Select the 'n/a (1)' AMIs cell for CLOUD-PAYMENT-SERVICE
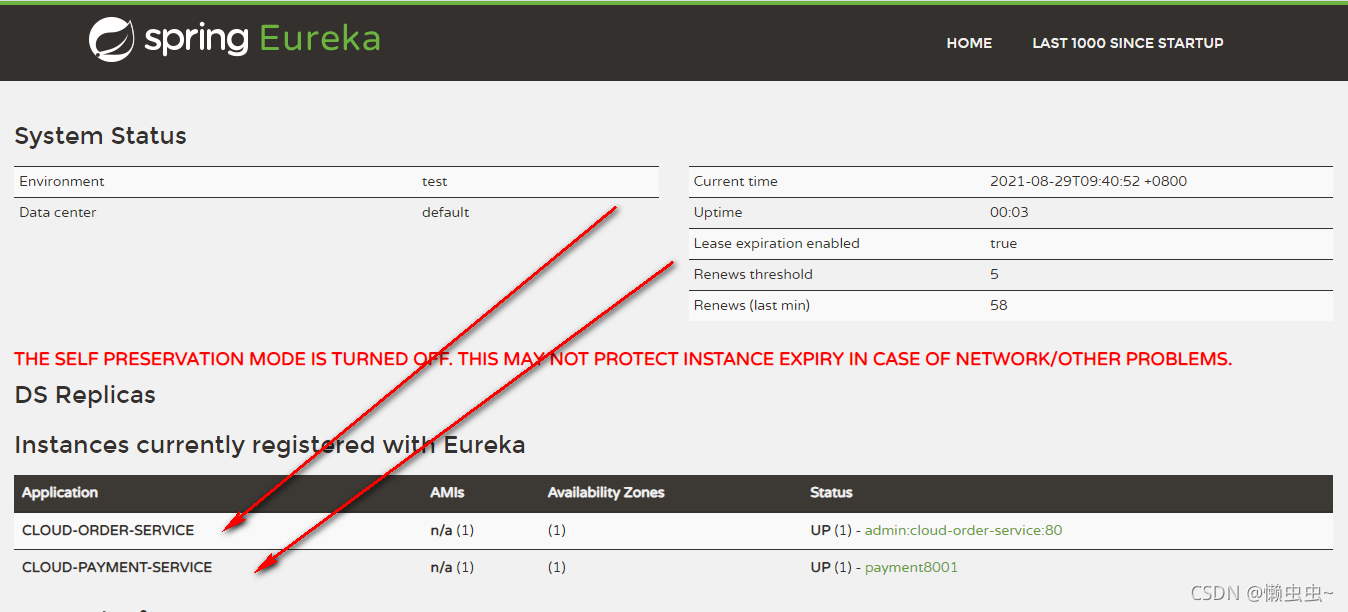 pos(452,567)
